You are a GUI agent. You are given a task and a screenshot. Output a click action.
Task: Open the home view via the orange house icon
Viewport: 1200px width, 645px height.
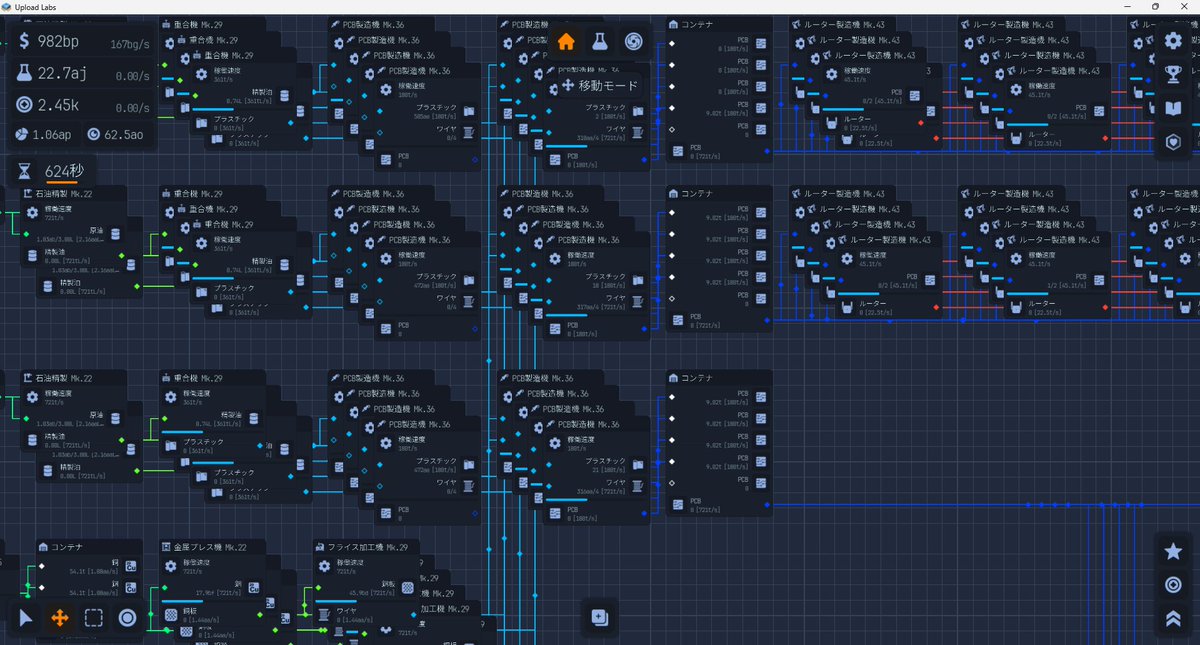tap(566, 42)
